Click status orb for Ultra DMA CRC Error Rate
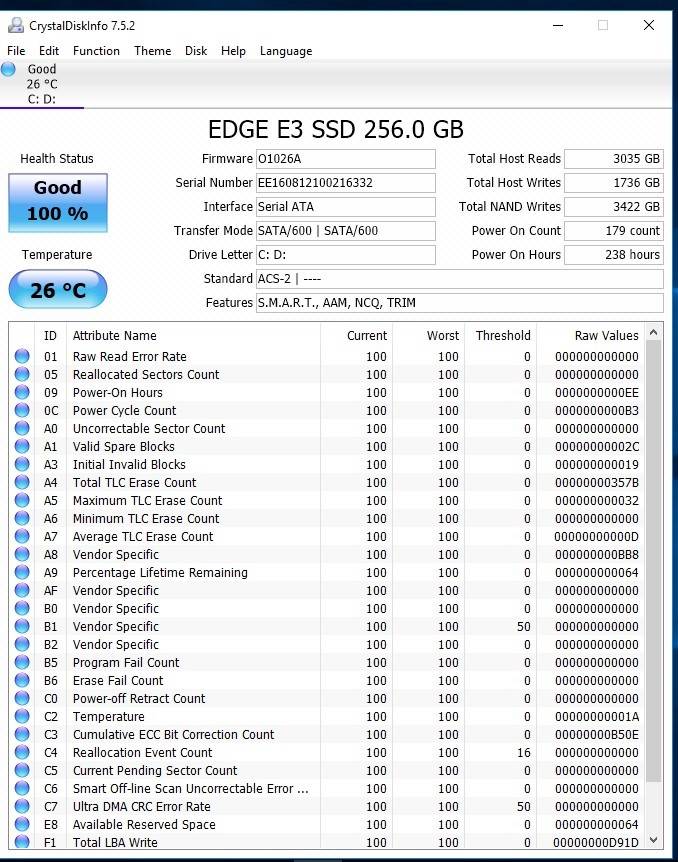The height and width of the screenshot is (862, 678). [x=22, y=806]
